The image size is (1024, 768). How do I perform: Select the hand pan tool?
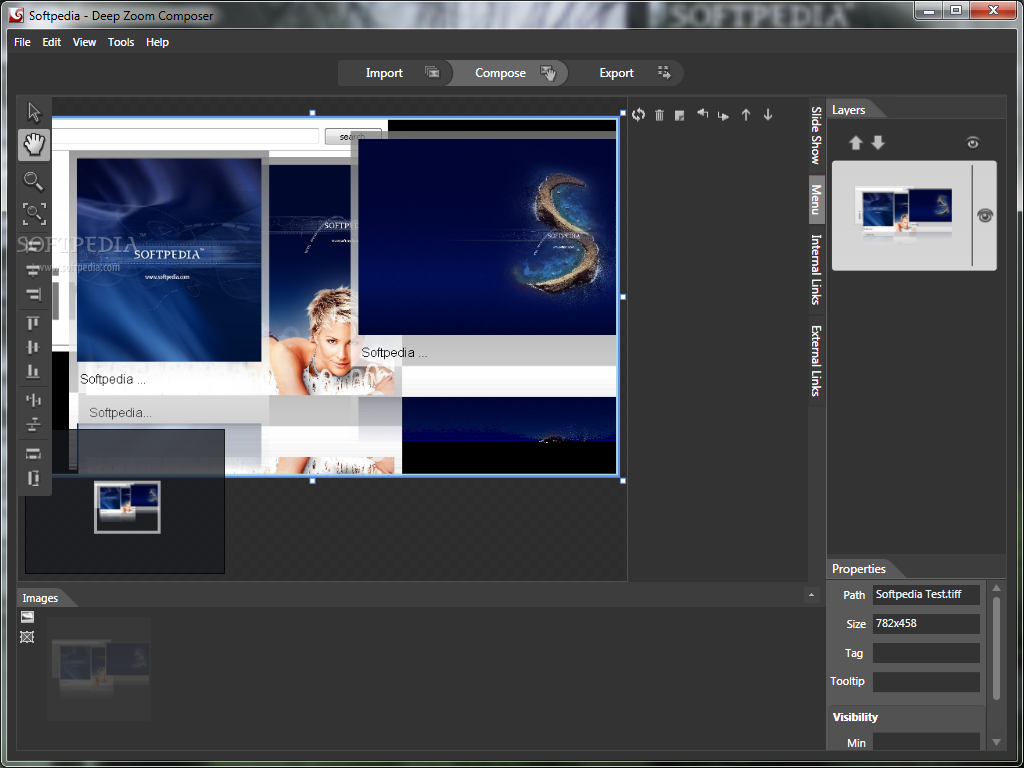34,144
